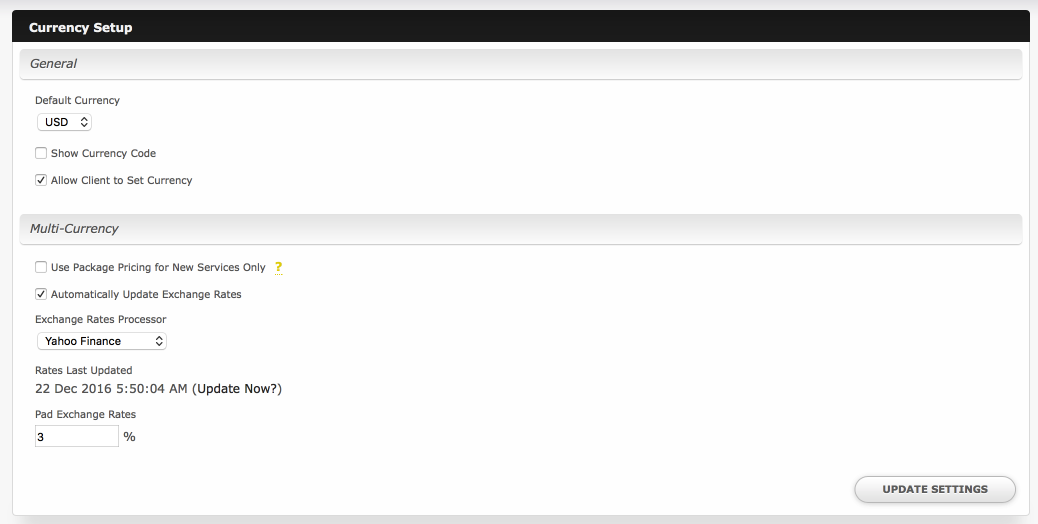
Task: Click the stepper arrows on USD select
Action: (84, 122)
